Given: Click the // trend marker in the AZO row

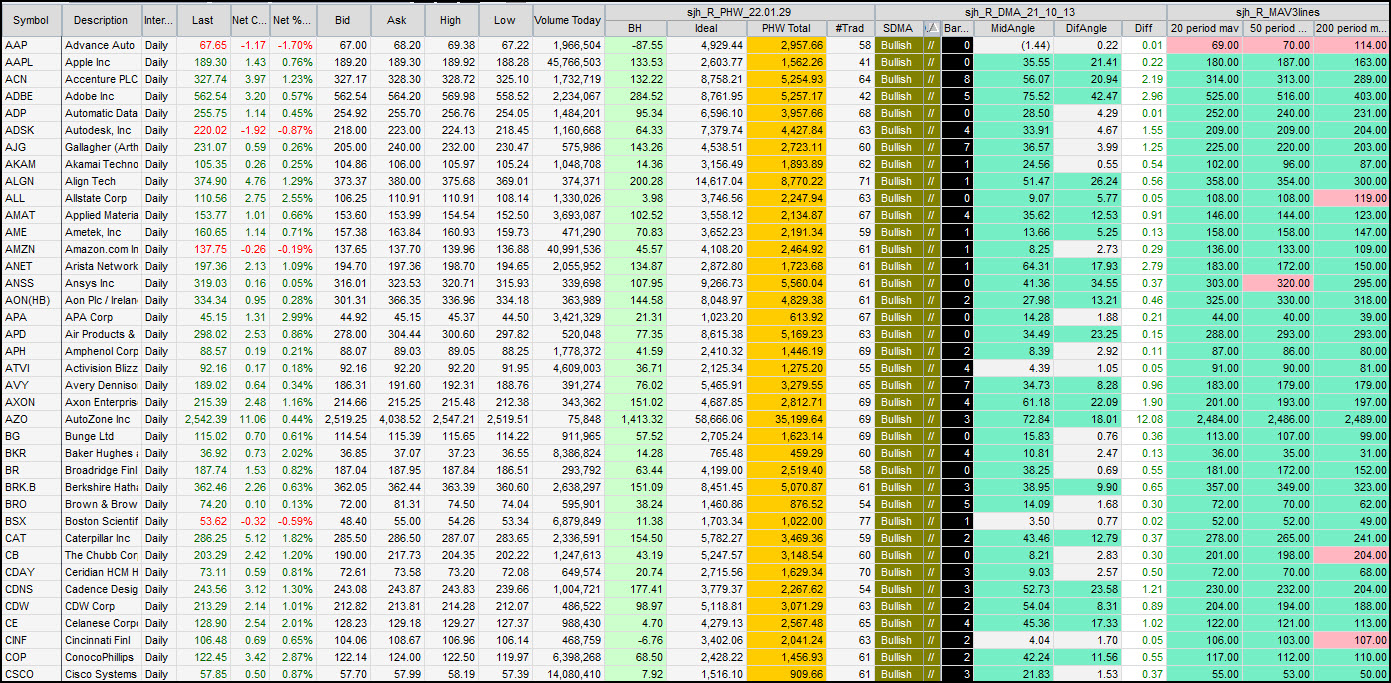Looking at the screenshot, I should tap(931, 419).
